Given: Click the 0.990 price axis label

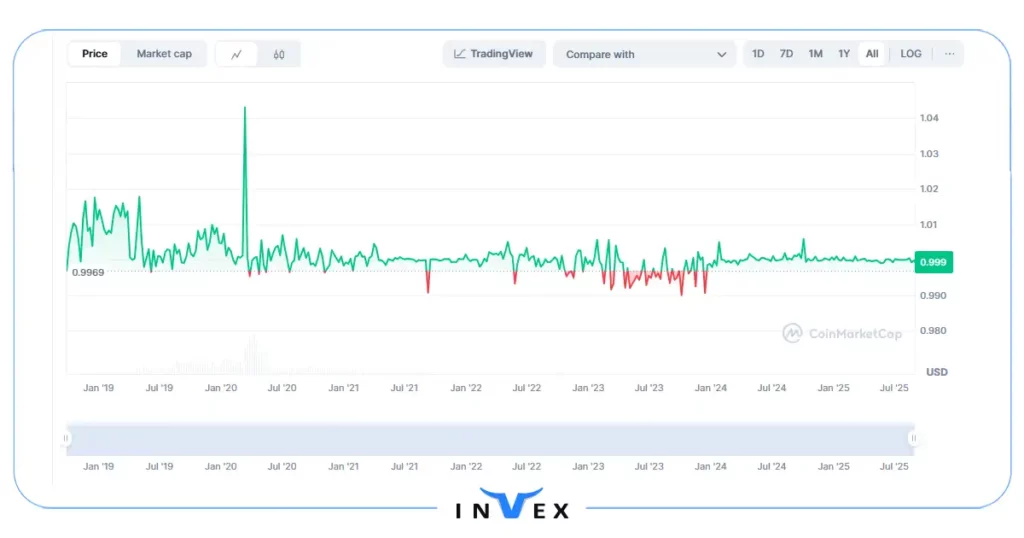Looking at the screenshot, I should [933, 296].
